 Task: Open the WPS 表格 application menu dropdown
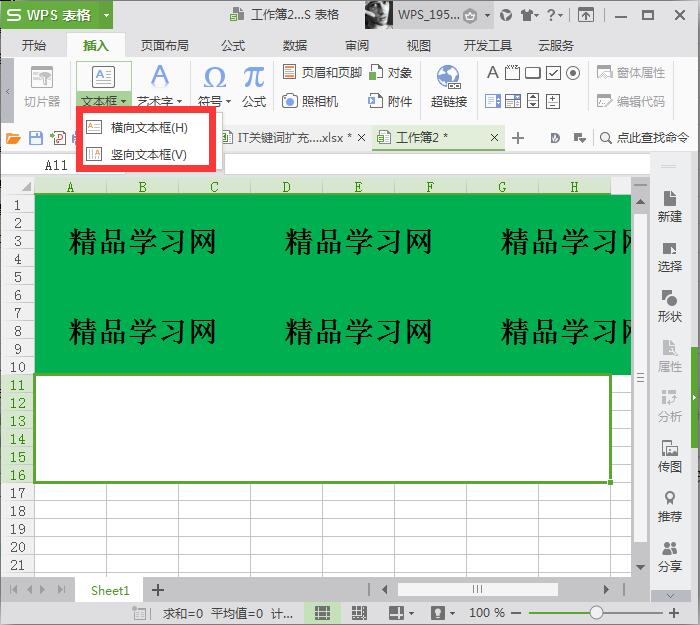(106, 15)
